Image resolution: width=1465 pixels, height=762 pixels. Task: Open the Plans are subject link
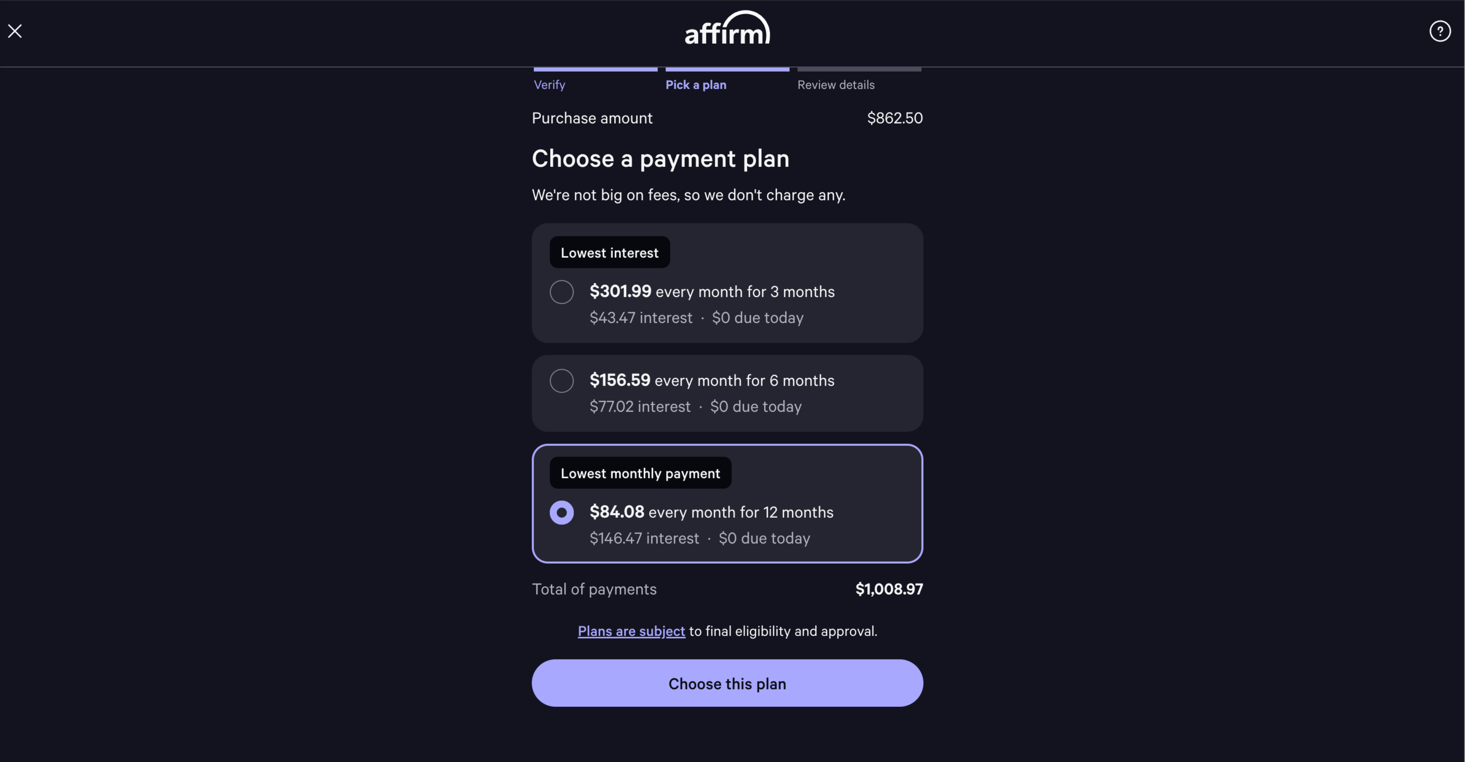(x=631, y=631)
